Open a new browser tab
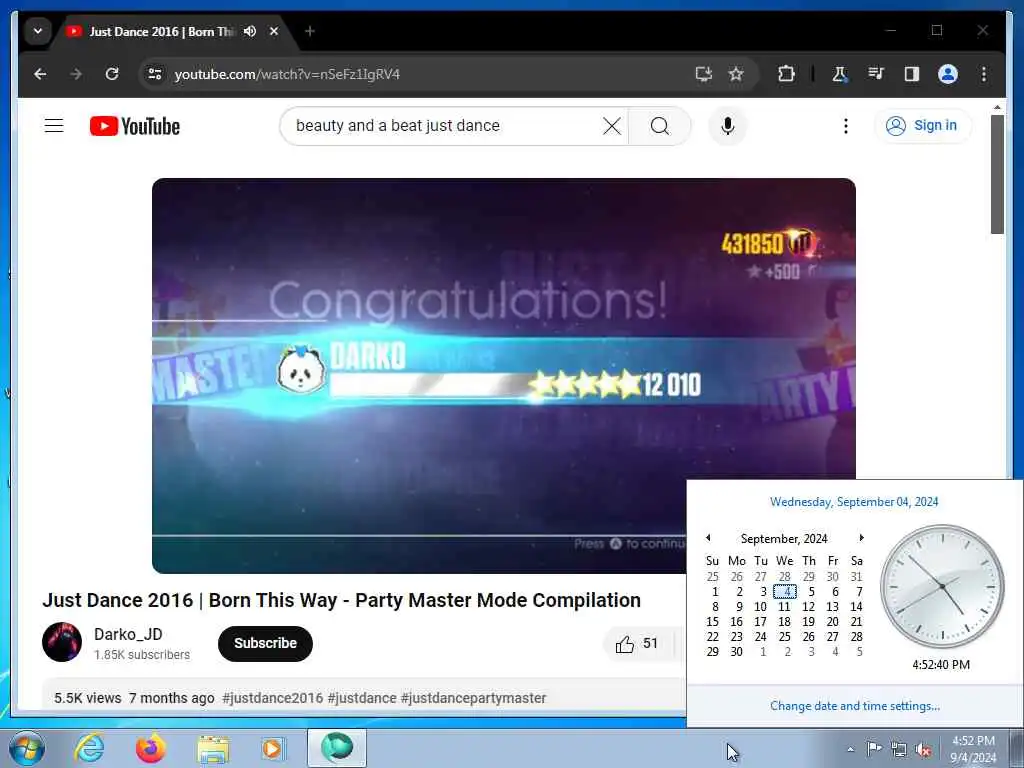The height and width of the screenshot is (768, 1024). 310,31
